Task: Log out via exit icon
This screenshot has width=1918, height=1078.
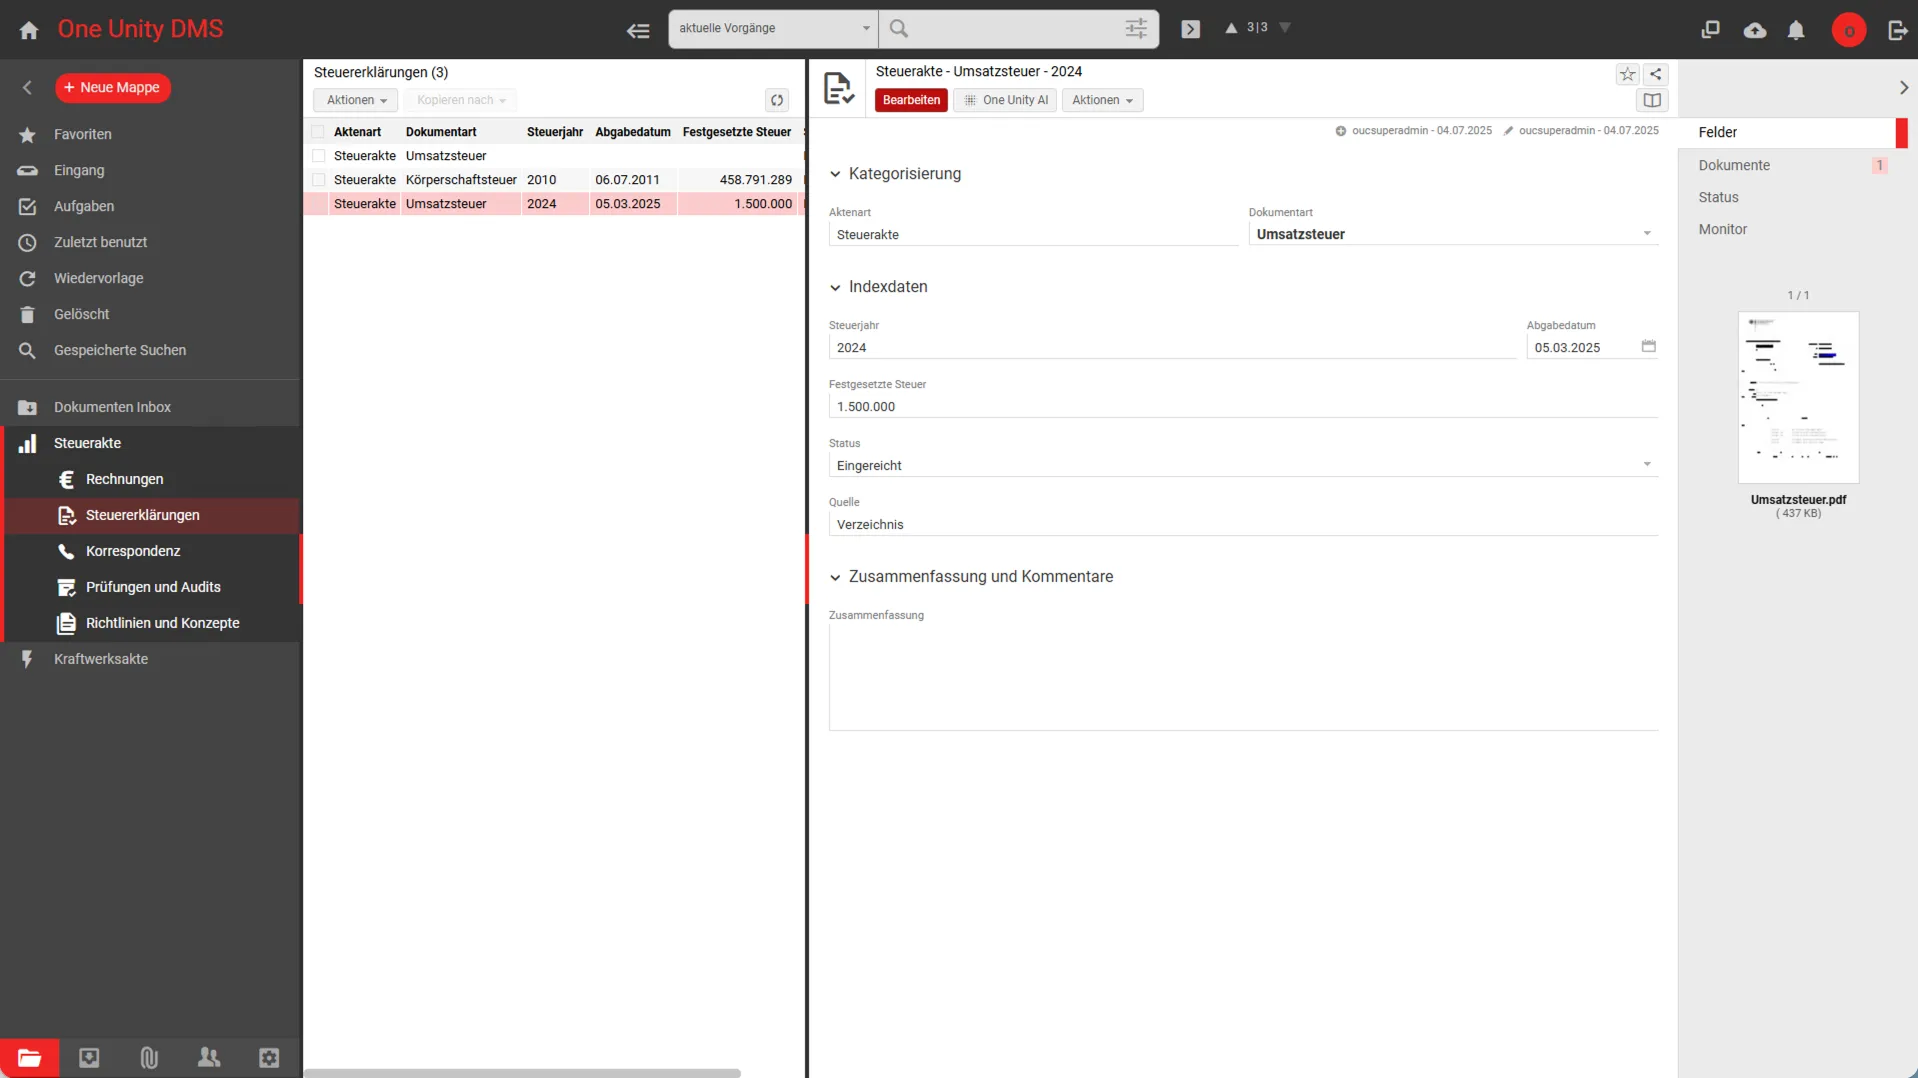Action: [1897, 30]
